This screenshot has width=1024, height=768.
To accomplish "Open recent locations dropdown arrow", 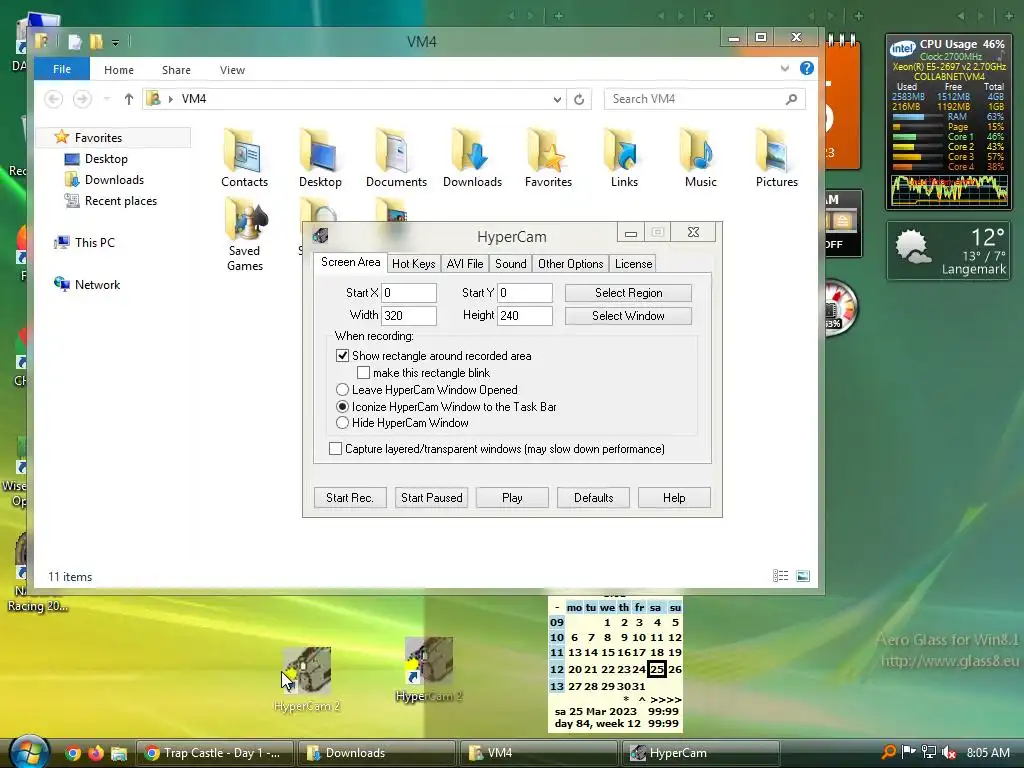I will pyautogui.click(x=106, y=99).
